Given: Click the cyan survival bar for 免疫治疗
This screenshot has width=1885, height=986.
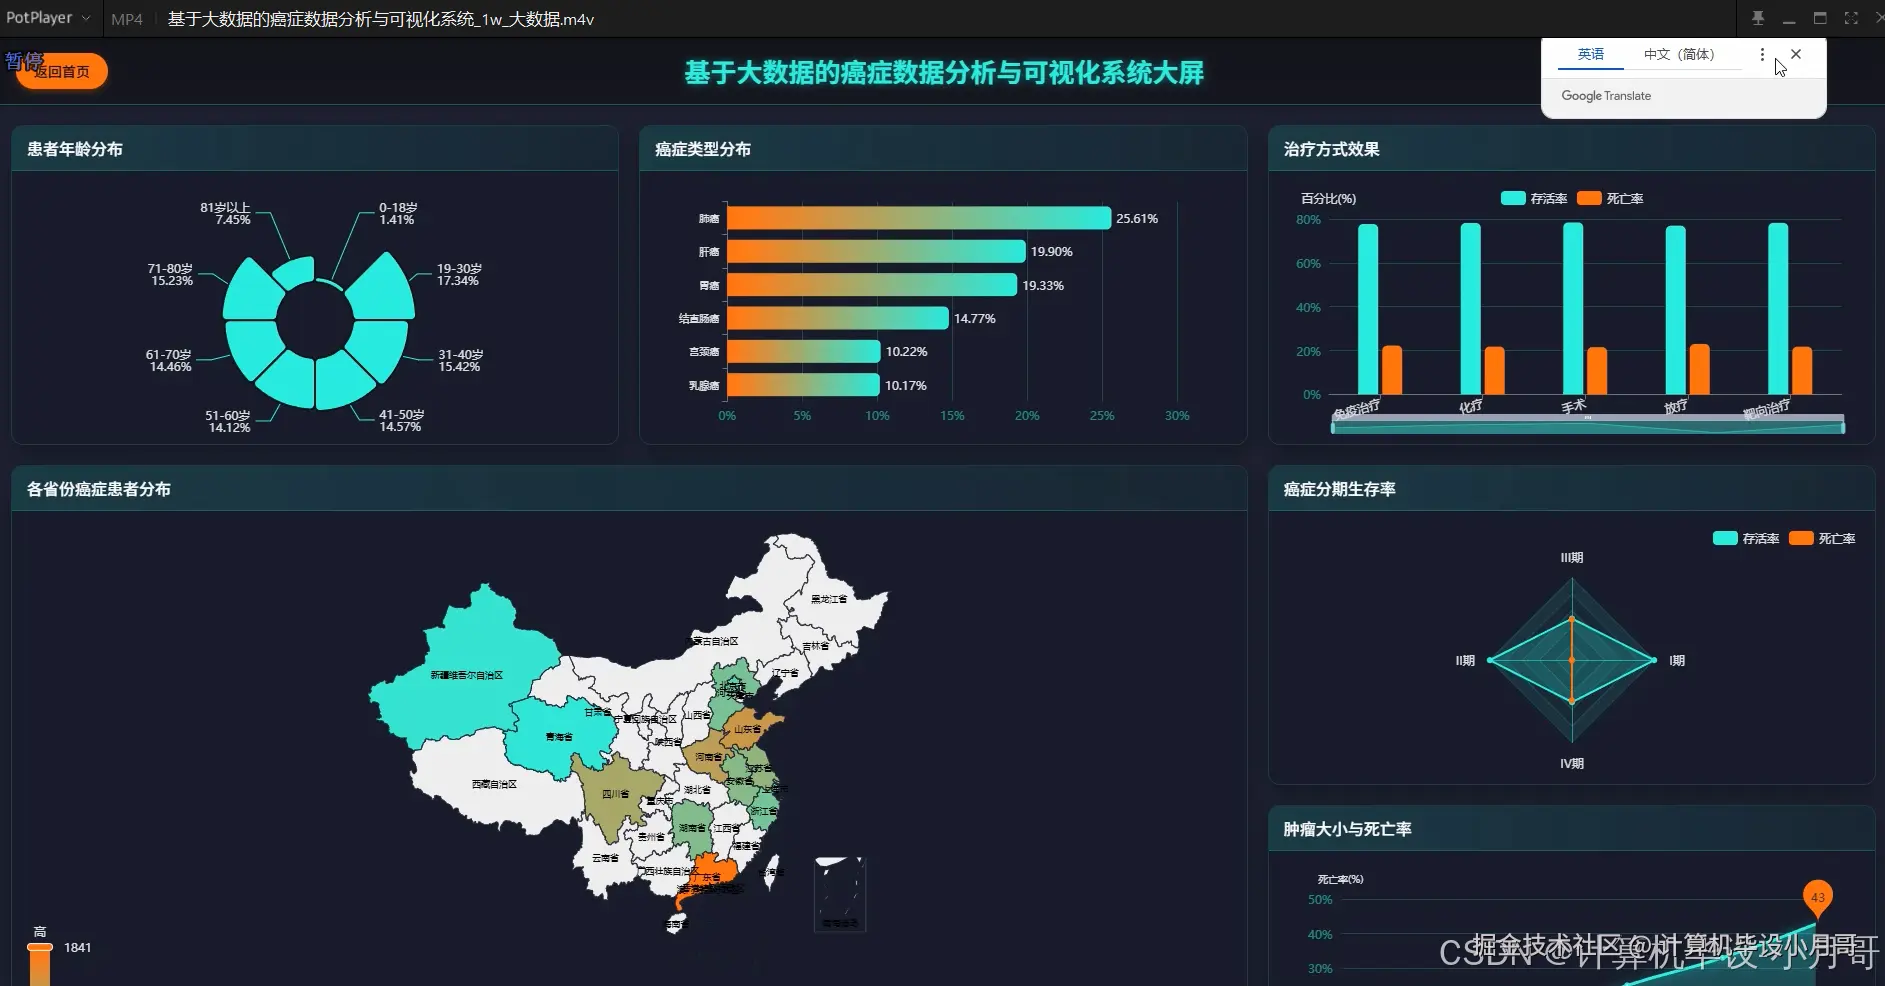Looking at the screenshot, I should coord(1368,309).
